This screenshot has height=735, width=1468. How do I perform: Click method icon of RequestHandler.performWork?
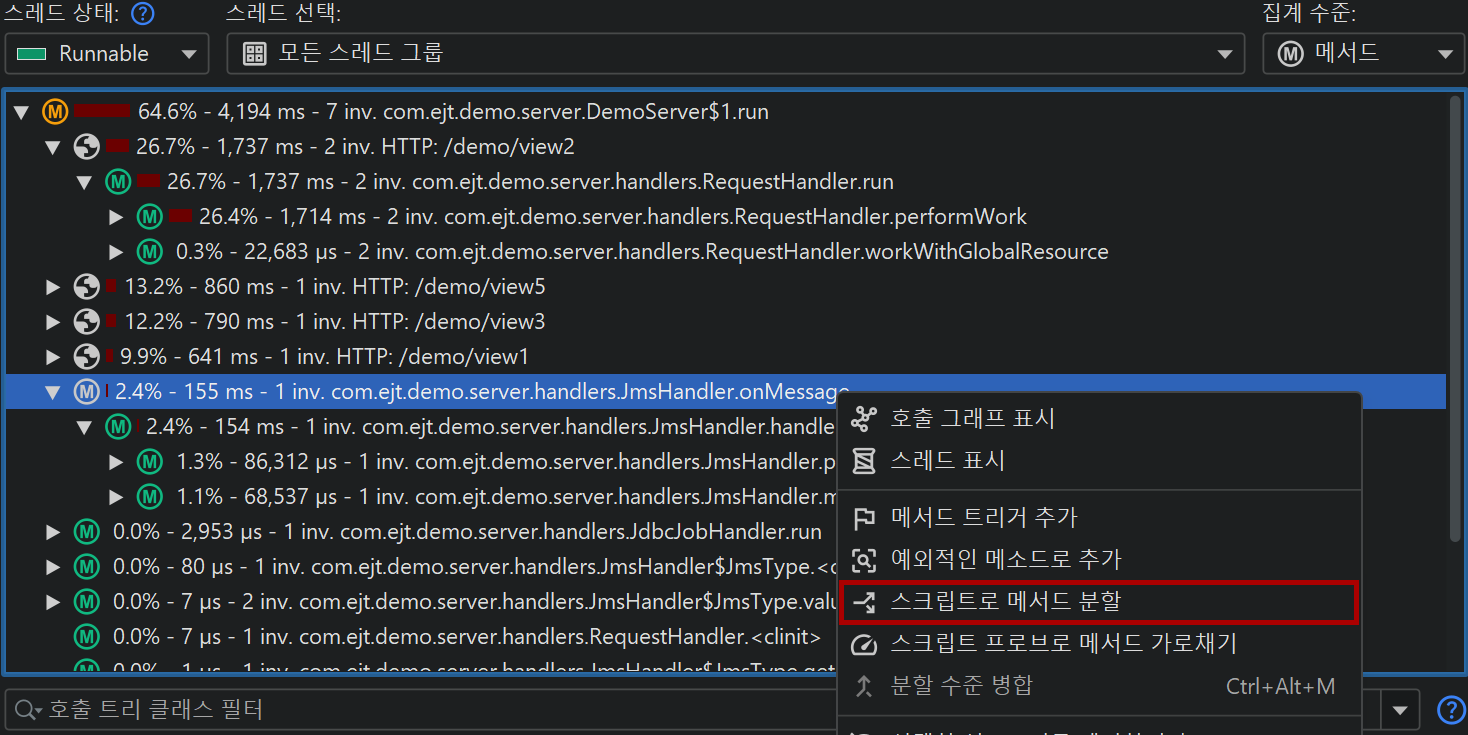pos(150,217)
